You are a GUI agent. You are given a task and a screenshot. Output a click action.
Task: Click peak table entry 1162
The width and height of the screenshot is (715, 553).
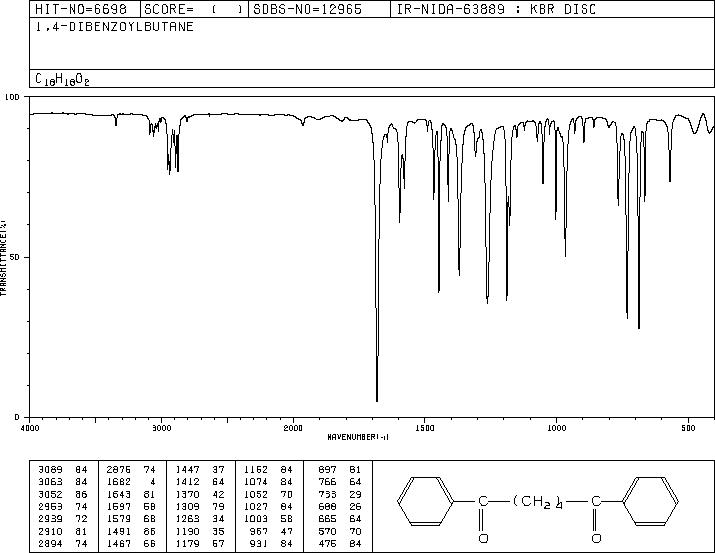[256, 469]
